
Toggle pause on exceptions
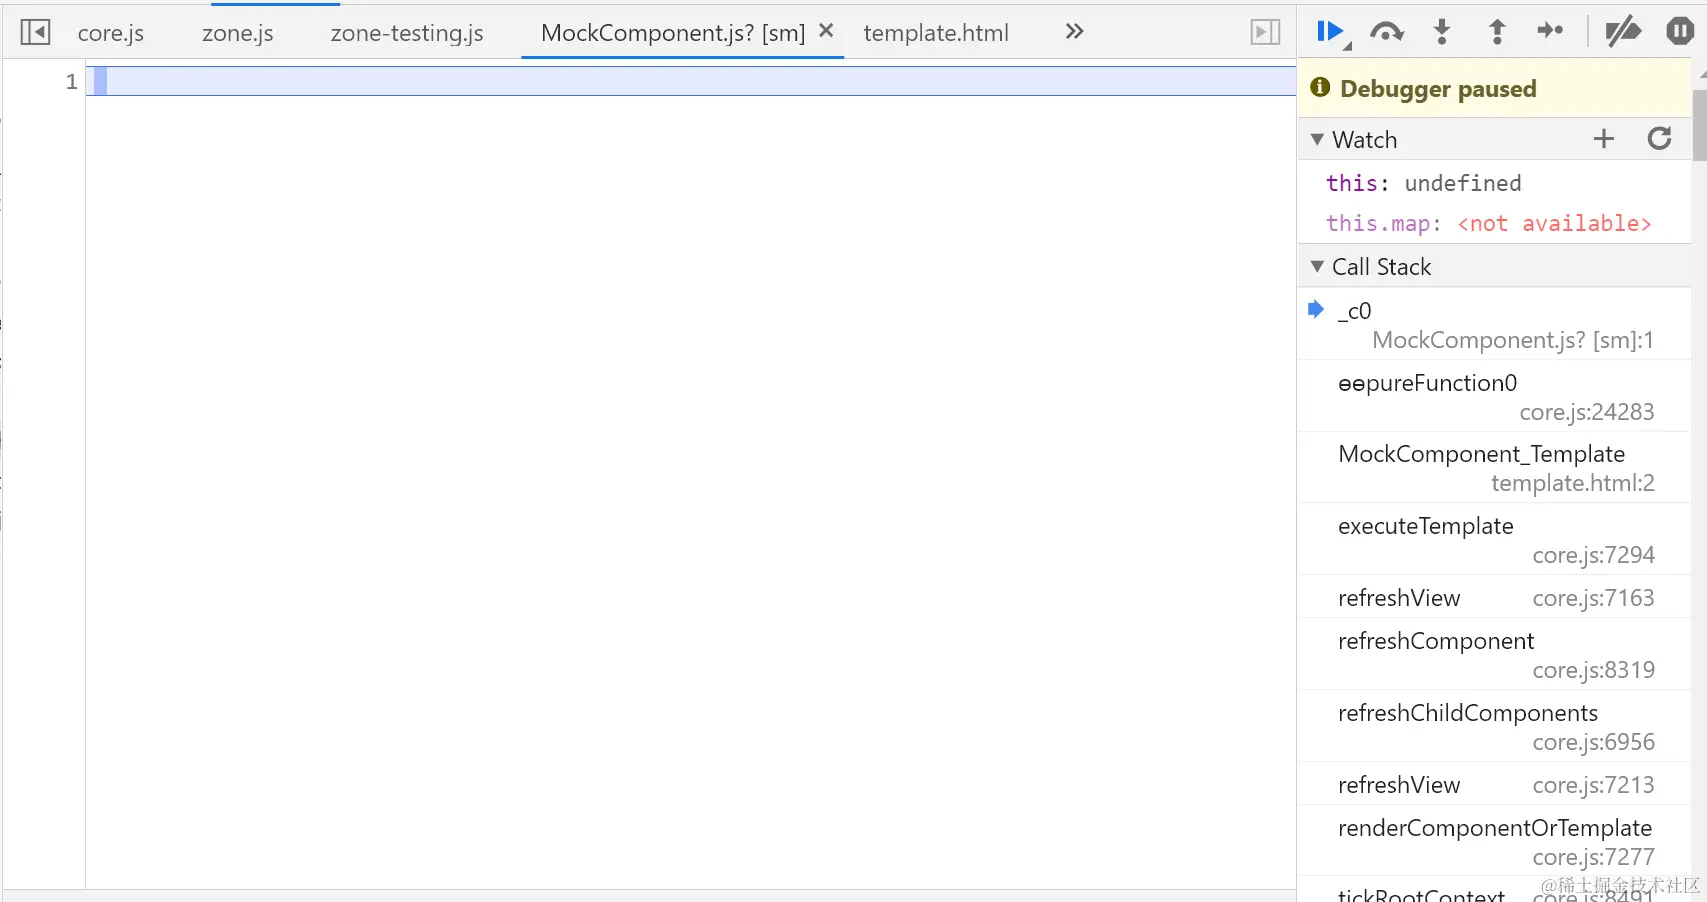tap(1680, 32)
